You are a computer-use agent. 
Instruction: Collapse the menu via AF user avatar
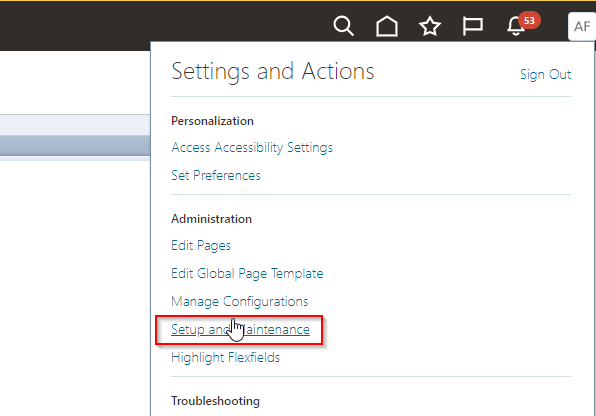point(582,26)
